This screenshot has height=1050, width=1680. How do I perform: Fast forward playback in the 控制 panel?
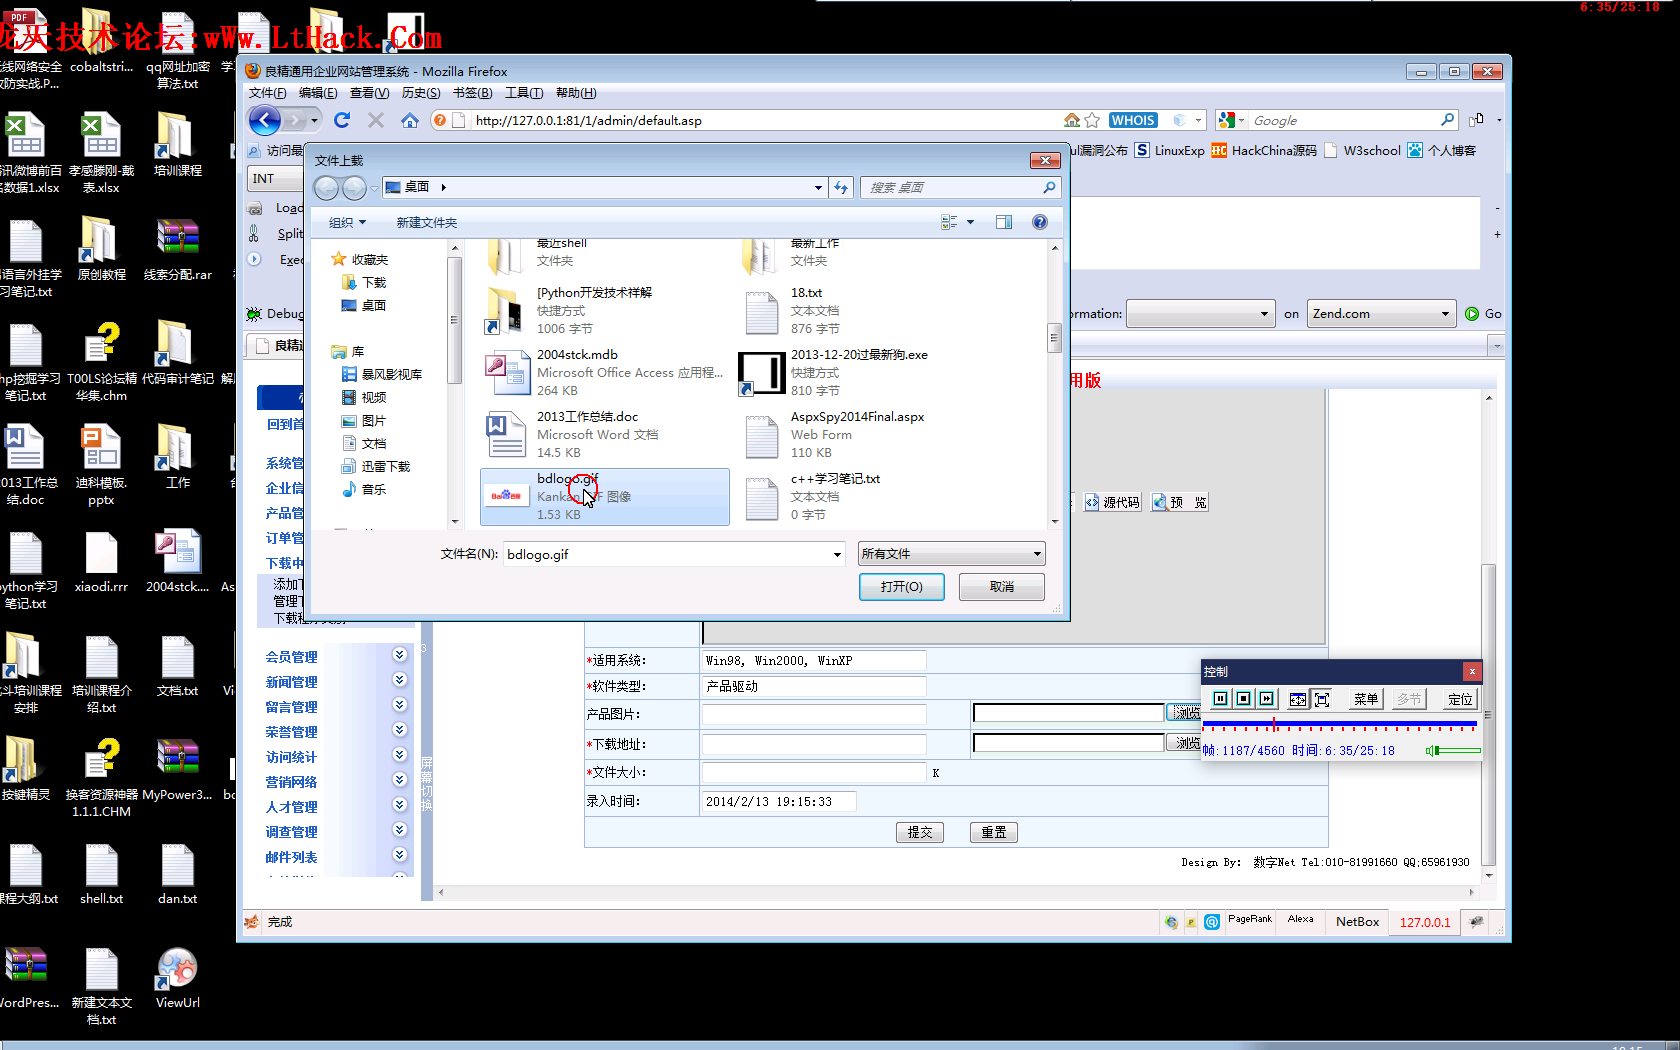tap(1266, 699)
